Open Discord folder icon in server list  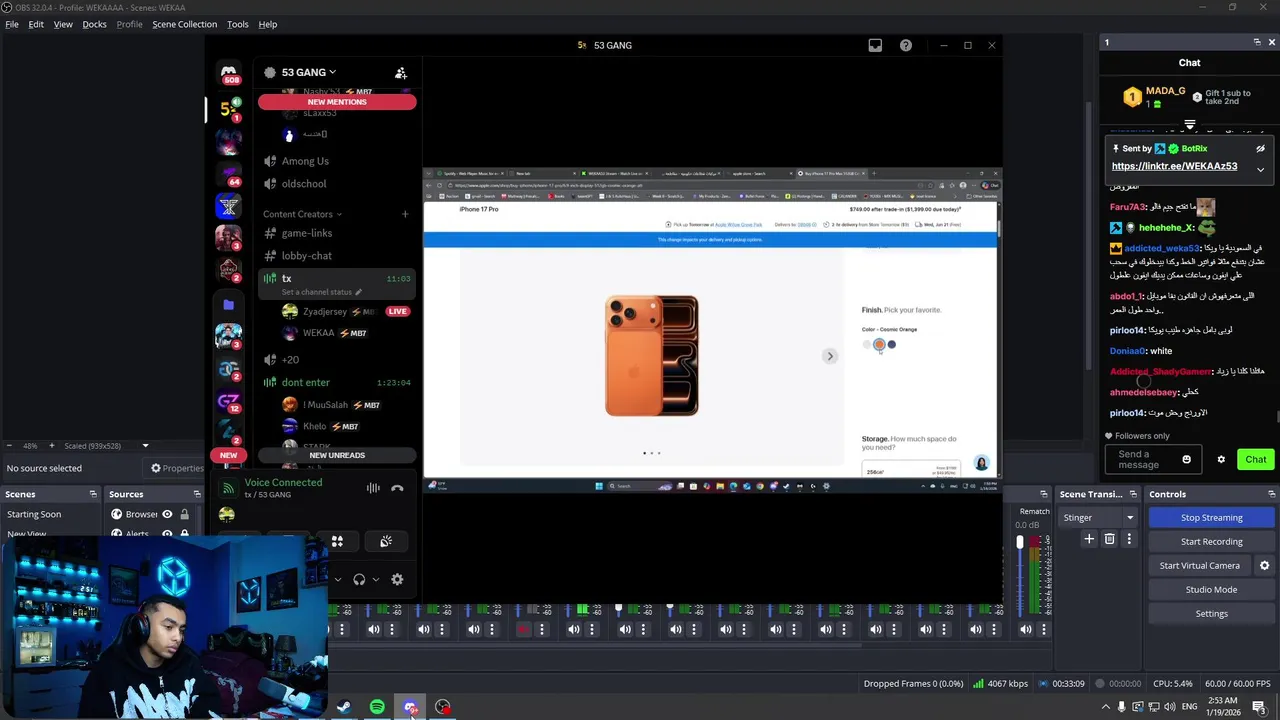click(x=229, y=304)
